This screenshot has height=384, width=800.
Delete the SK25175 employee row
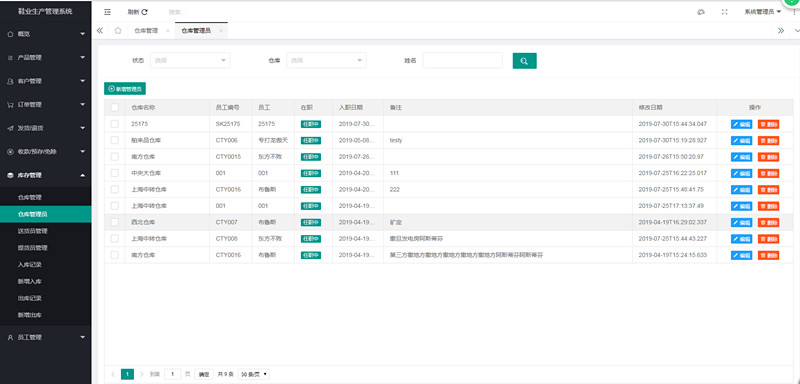768,124
